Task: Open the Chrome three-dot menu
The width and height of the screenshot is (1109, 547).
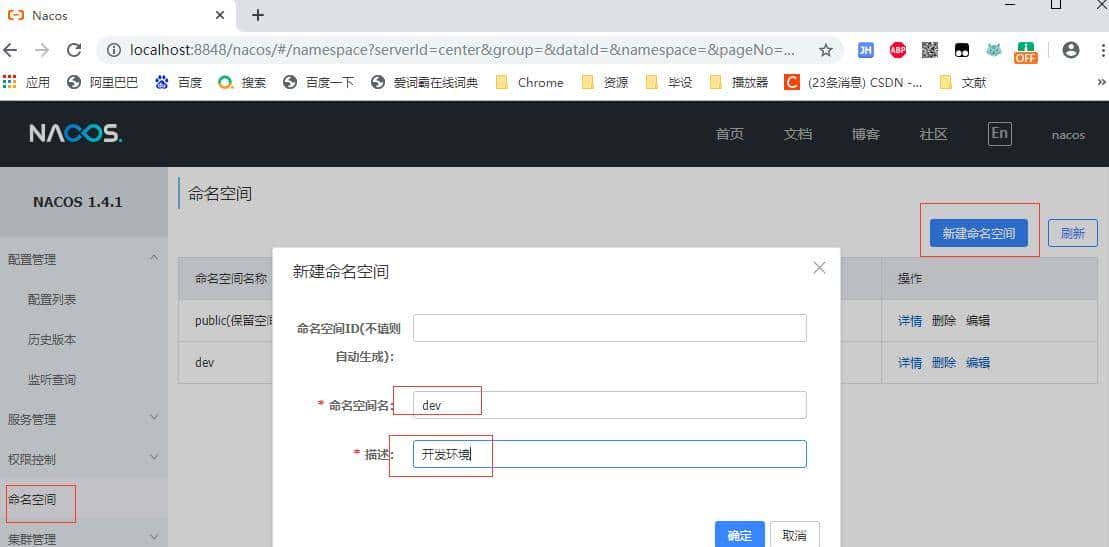Action: coord(1103,50)
